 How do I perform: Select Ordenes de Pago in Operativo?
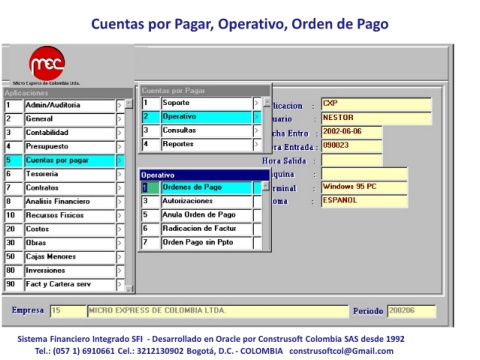coord(206,188)
